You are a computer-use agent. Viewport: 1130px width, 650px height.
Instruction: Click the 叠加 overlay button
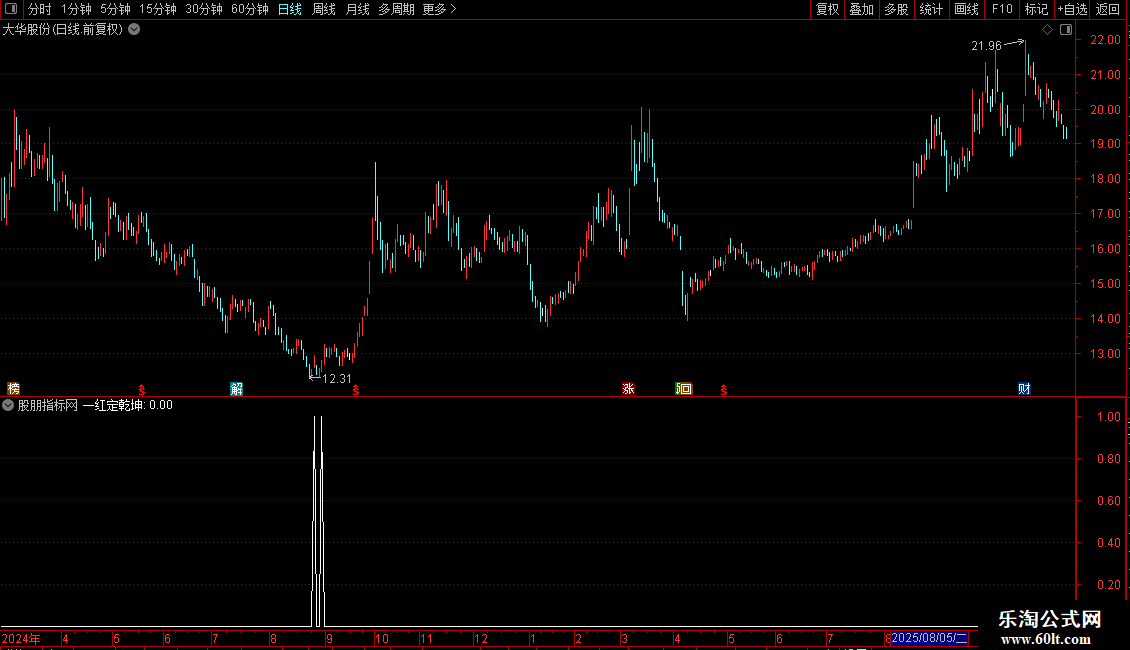862,9
